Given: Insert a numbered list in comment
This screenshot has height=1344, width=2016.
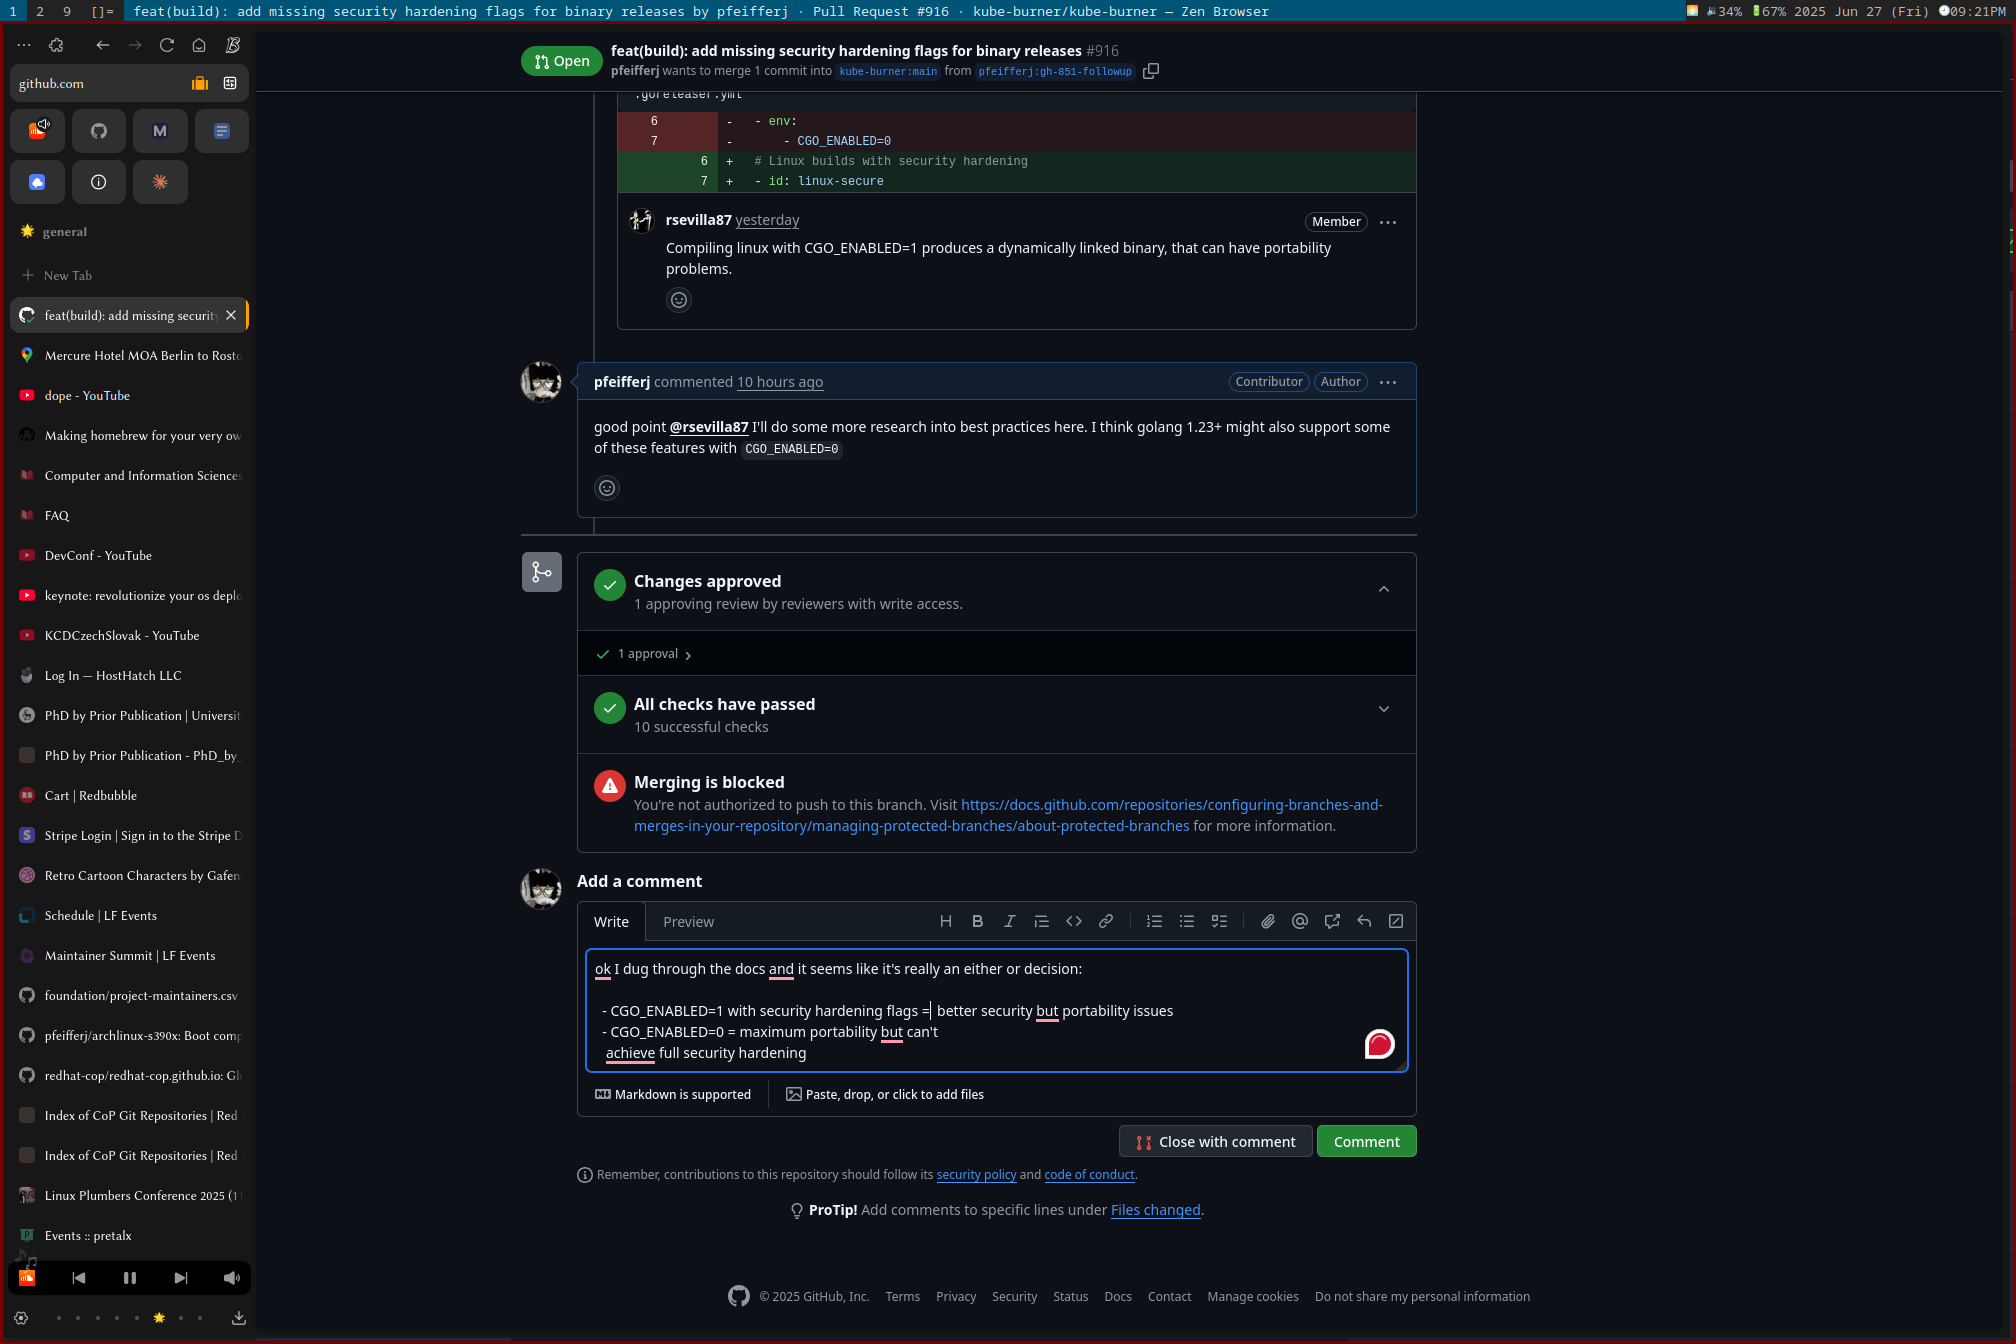Looking at the screenshot, I should [1154, 921].
